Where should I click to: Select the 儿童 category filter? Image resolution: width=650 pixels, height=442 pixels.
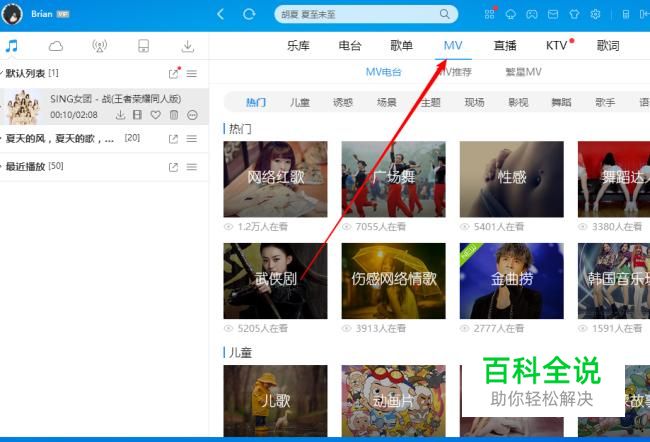coord(299,102)
